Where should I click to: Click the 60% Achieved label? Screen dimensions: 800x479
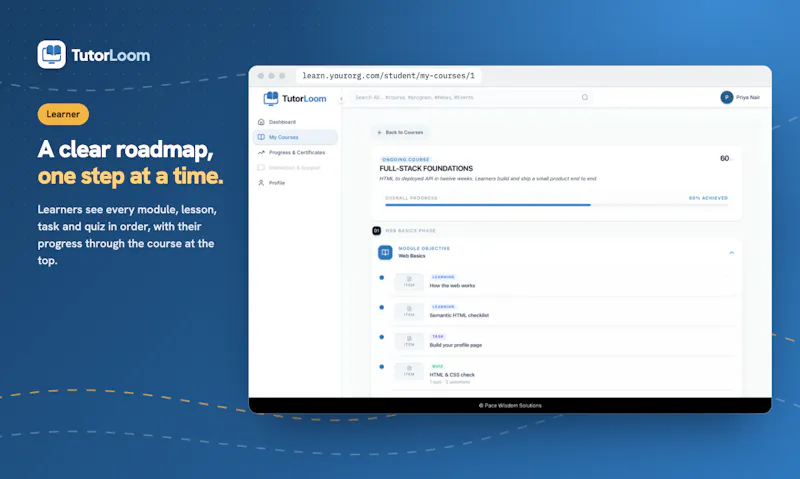click(x=708, y=198)
